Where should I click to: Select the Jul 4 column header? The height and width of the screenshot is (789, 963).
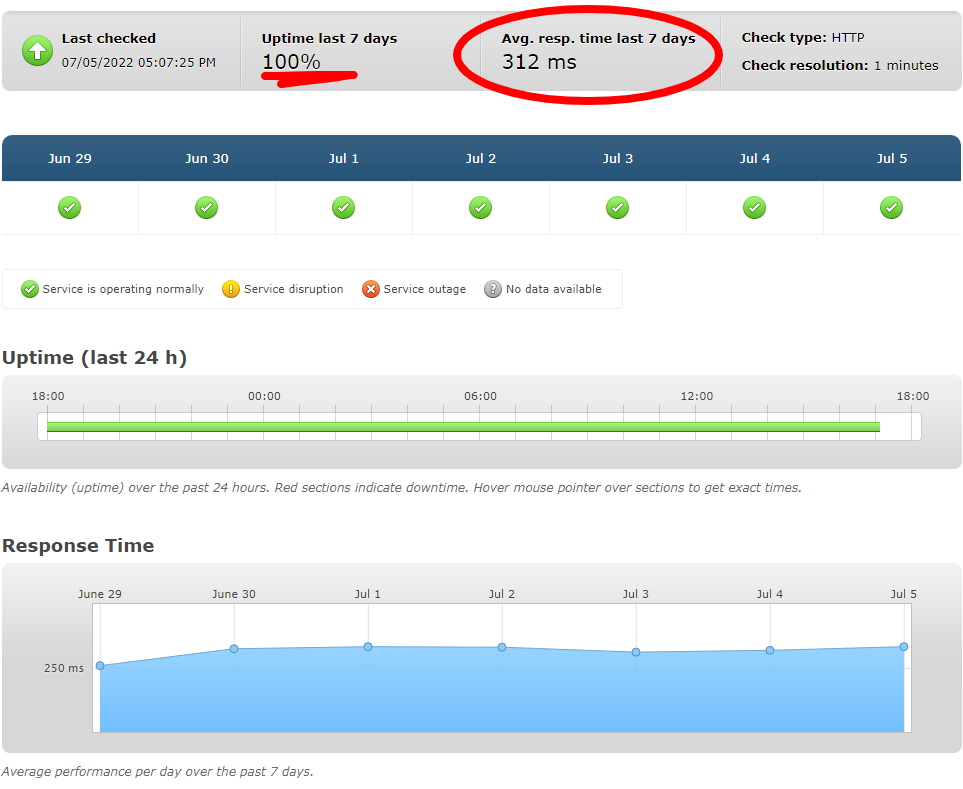pyautogui.click(x=754, y=158)
